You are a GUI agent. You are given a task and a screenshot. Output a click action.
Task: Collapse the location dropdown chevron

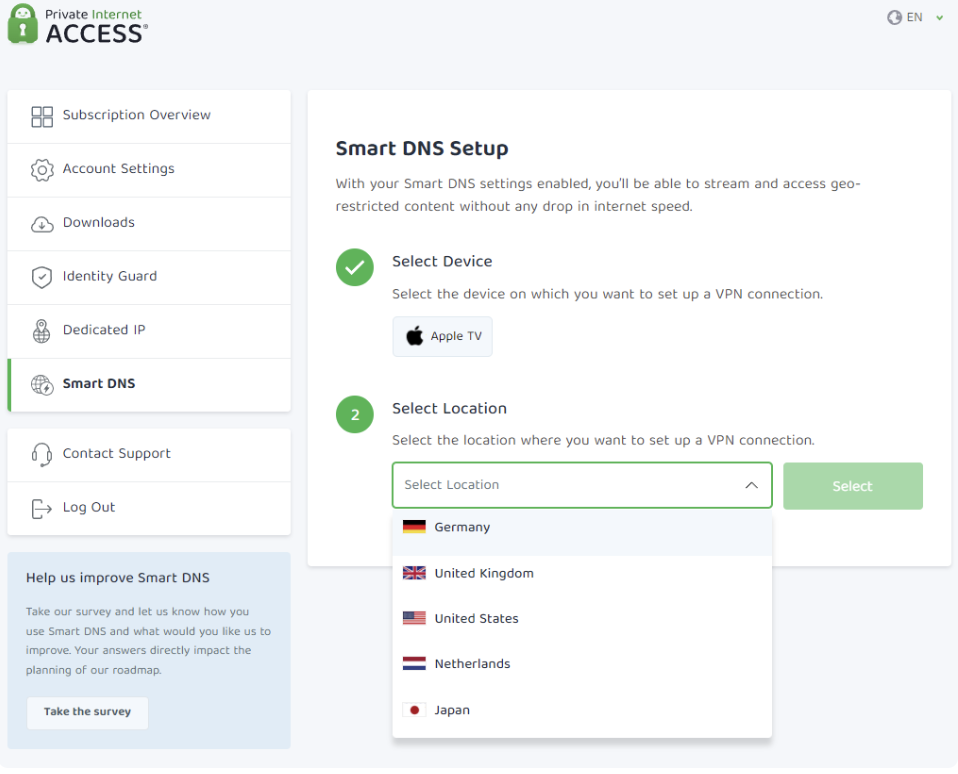point(751,485)
